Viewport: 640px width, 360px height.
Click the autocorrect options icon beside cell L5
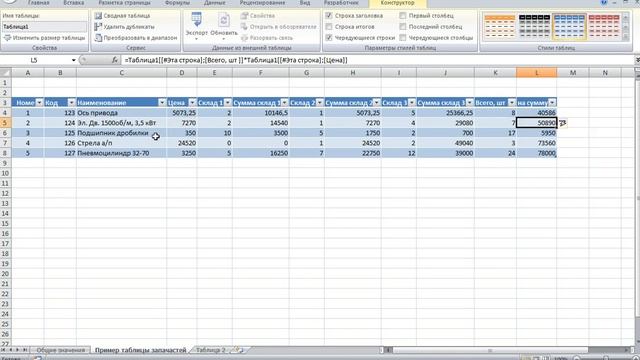(x=563, y=123)
